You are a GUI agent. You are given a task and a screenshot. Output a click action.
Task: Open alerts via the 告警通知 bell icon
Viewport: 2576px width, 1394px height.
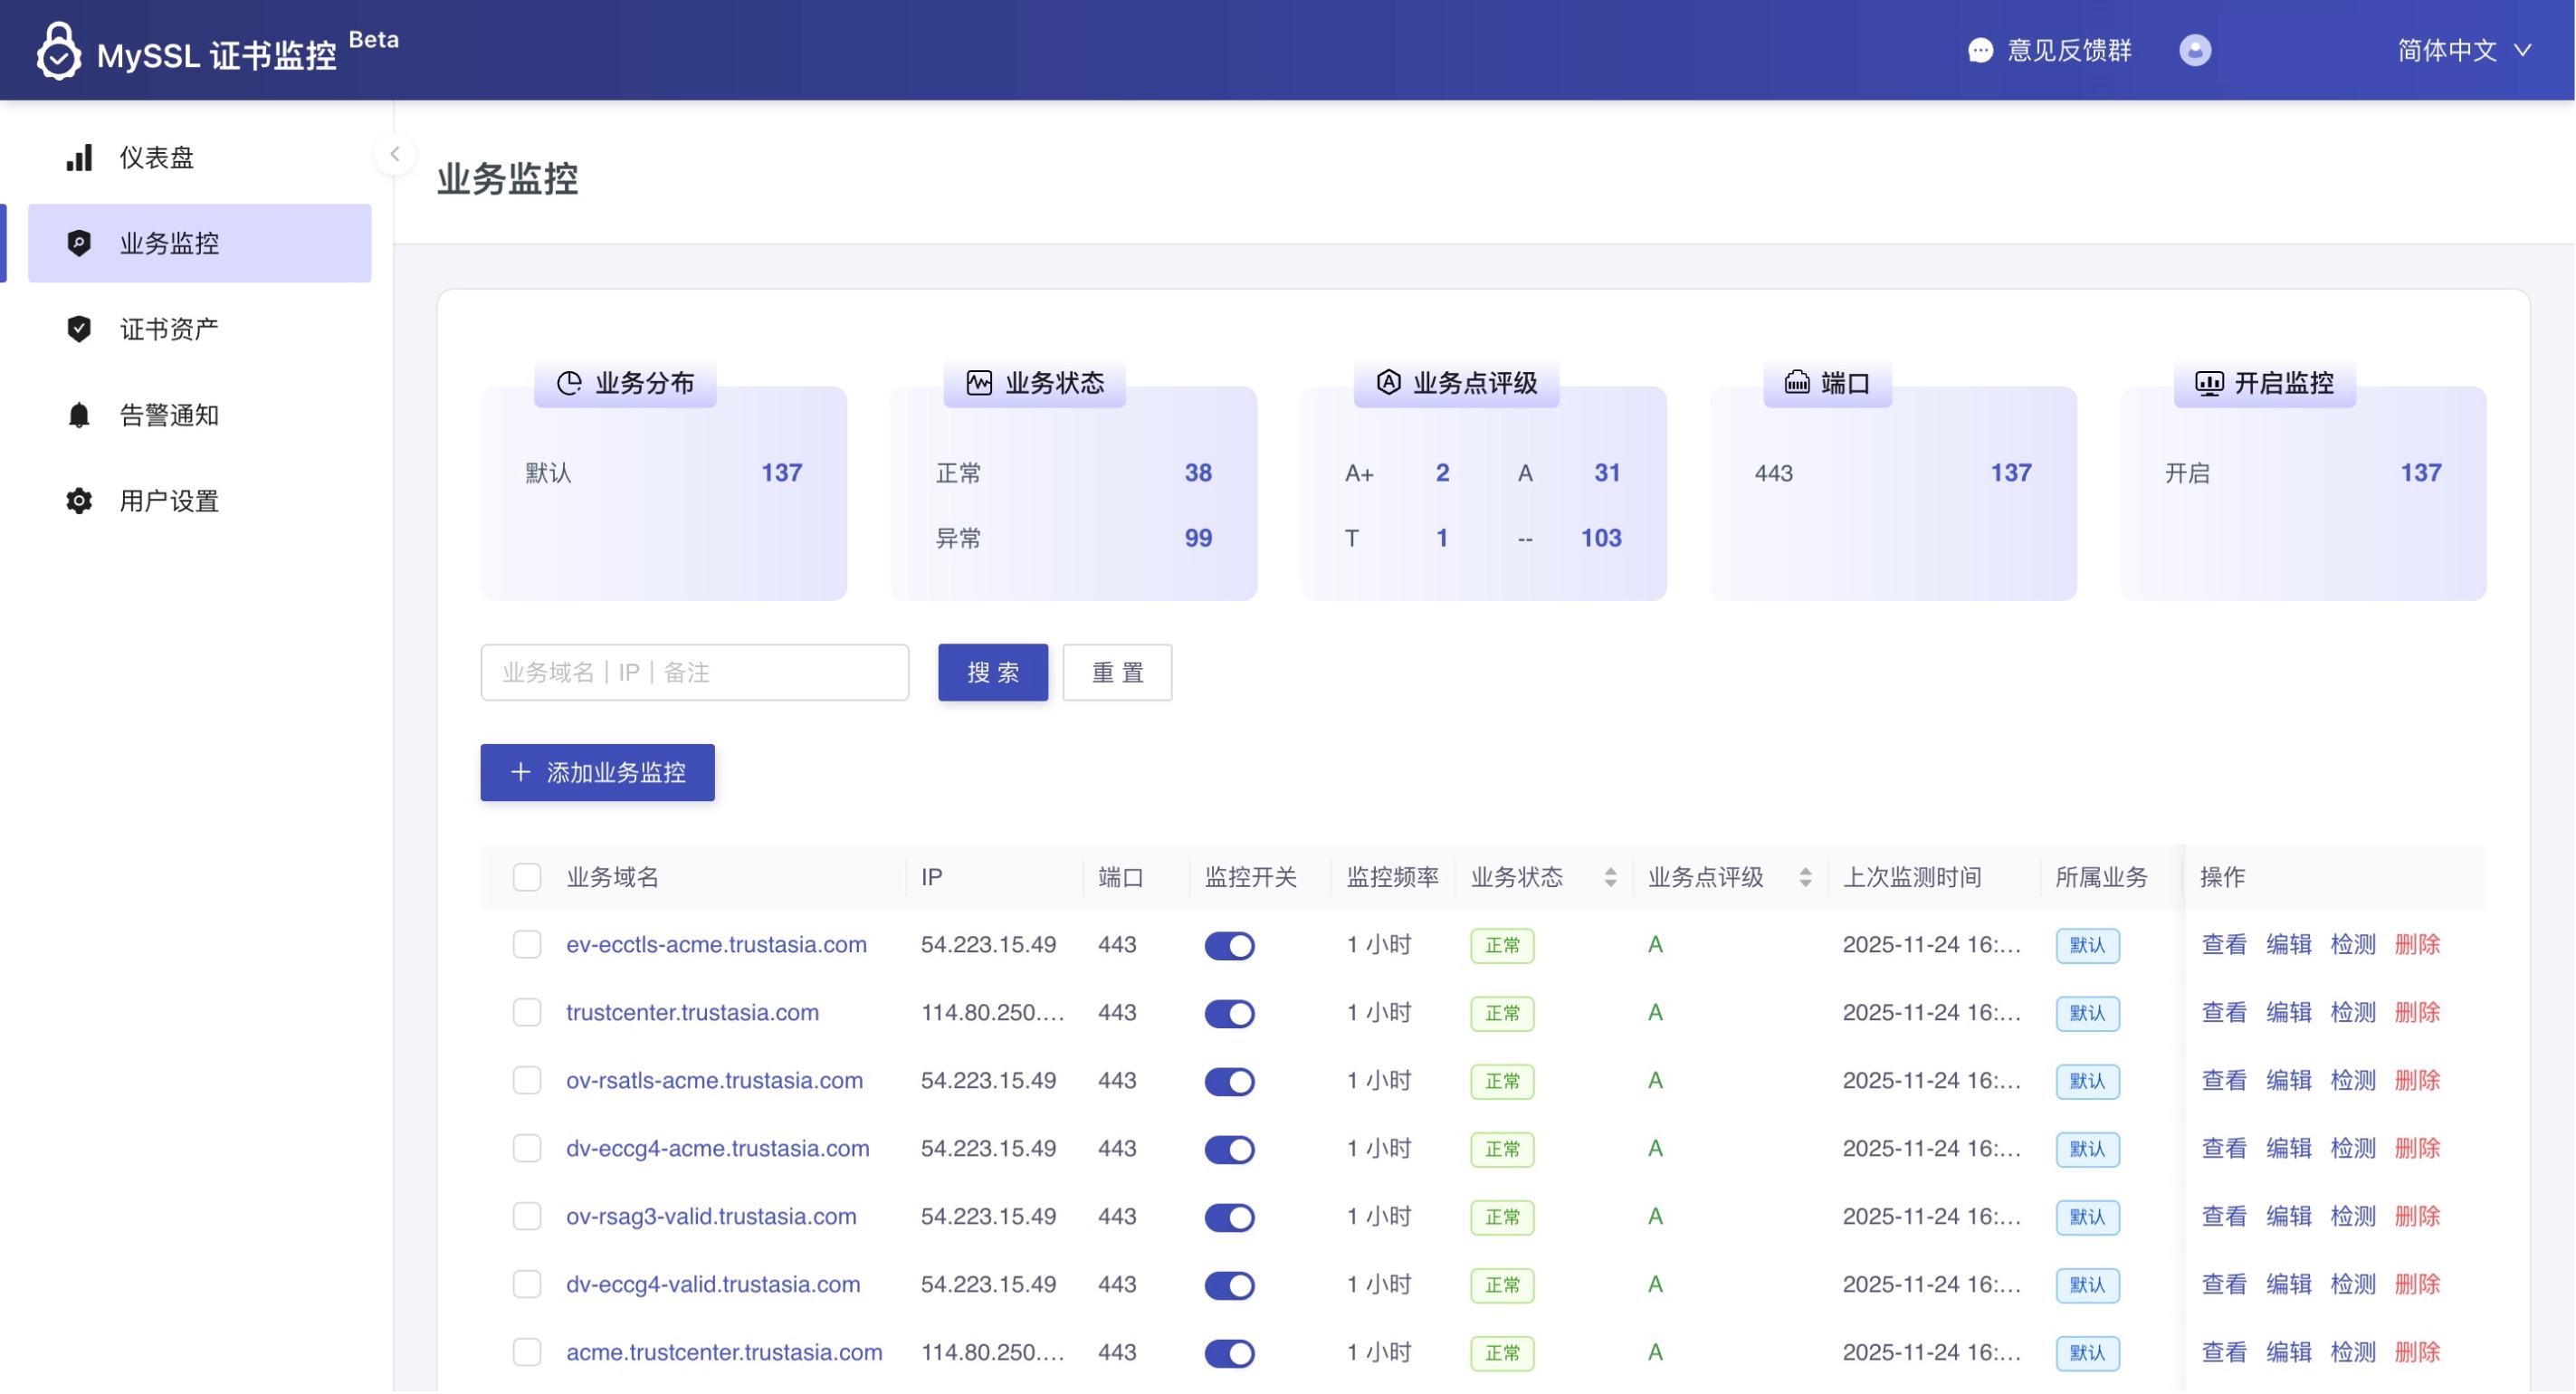click(x=79, y=415)
